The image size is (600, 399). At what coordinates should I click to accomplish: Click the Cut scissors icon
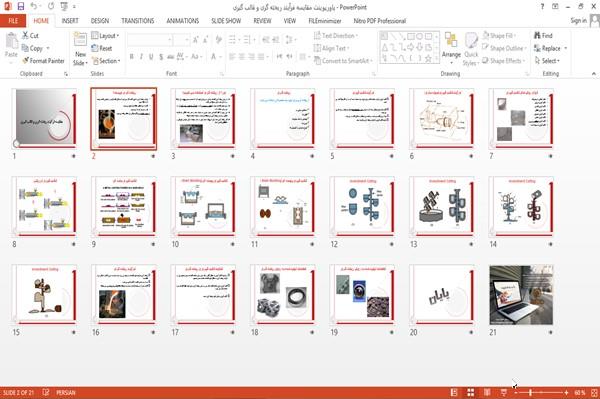25,35
